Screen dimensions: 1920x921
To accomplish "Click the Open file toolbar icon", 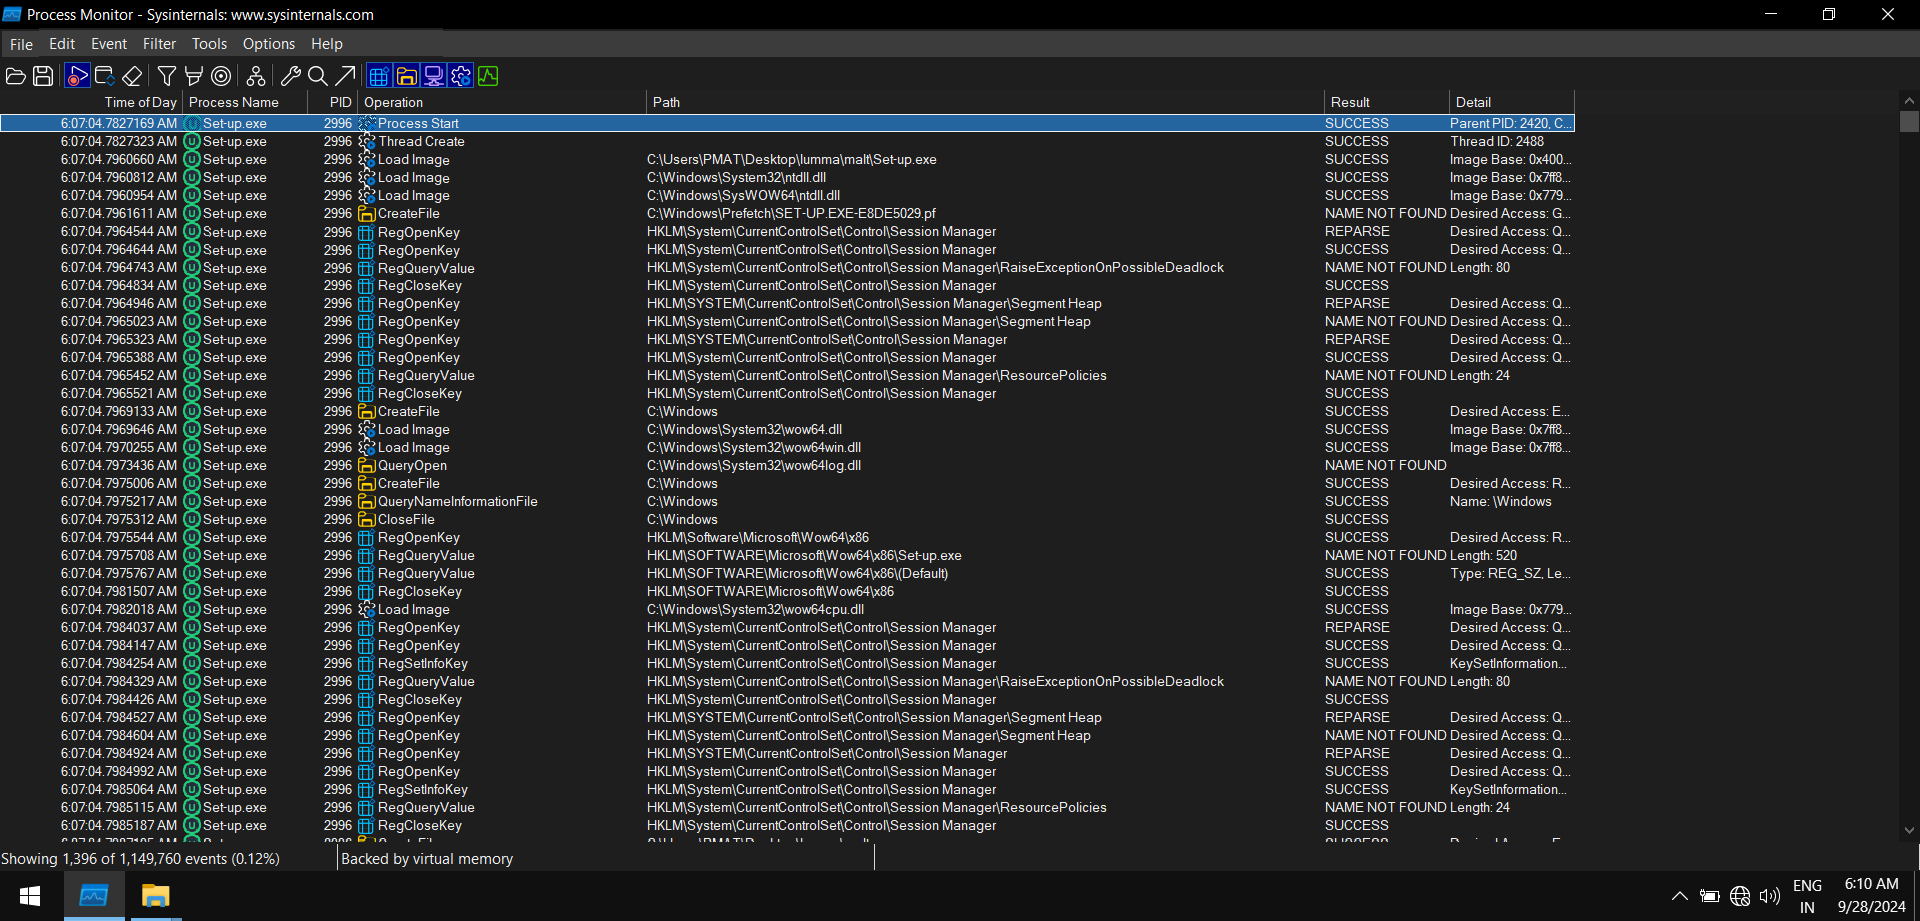I will click(16, 76).
